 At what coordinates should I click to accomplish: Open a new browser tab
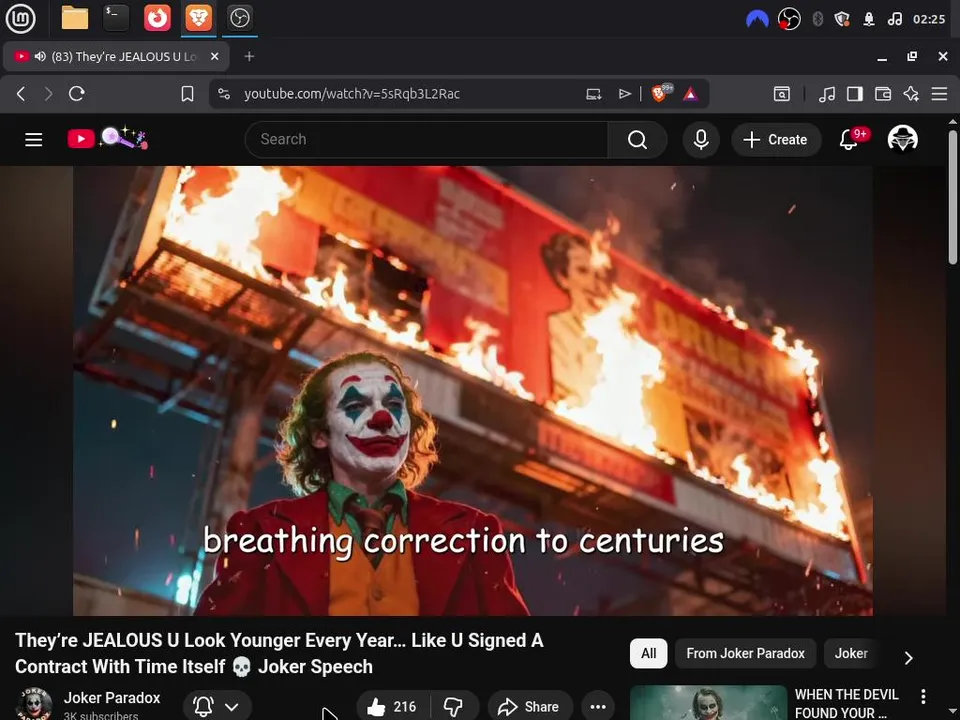(249, 56)
